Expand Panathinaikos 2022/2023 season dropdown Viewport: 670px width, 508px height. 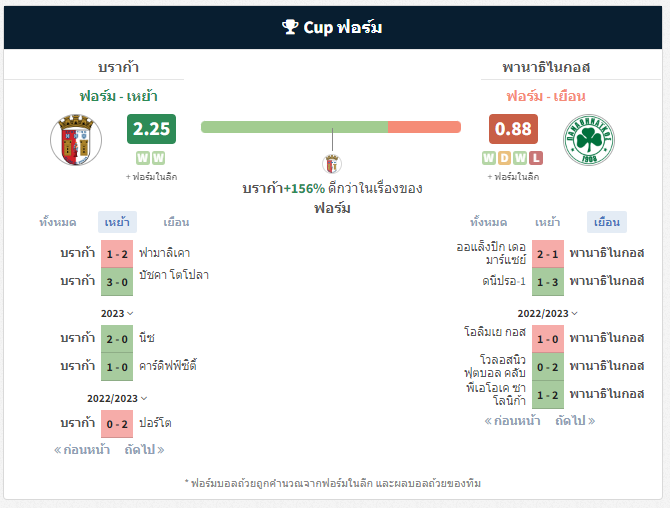point(547,313)
